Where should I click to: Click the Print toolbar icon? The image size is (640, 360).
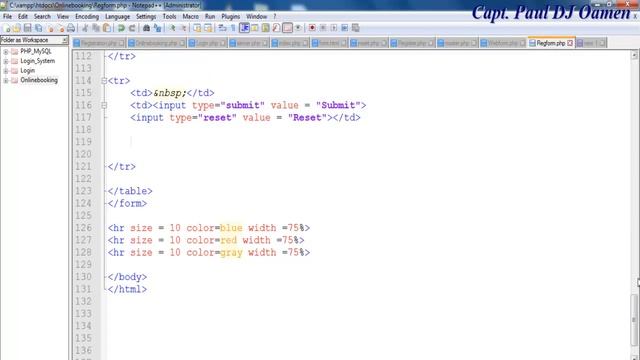(x=71, y=28)
